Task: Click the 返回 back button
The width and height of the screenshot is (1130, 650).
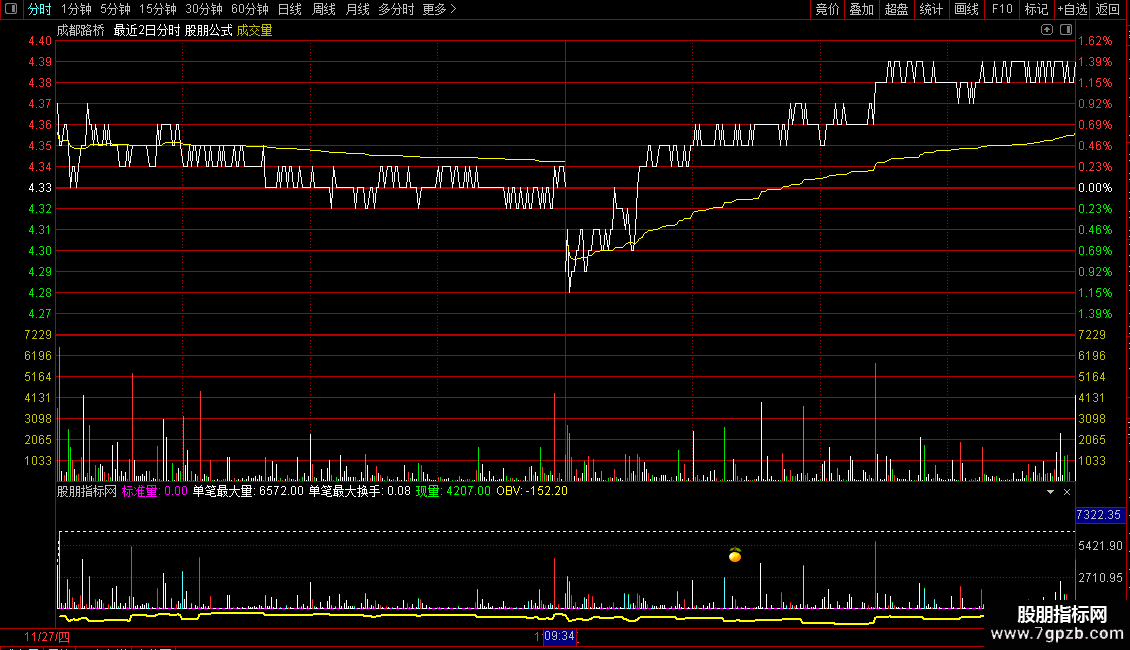Action: (1108, 9)
